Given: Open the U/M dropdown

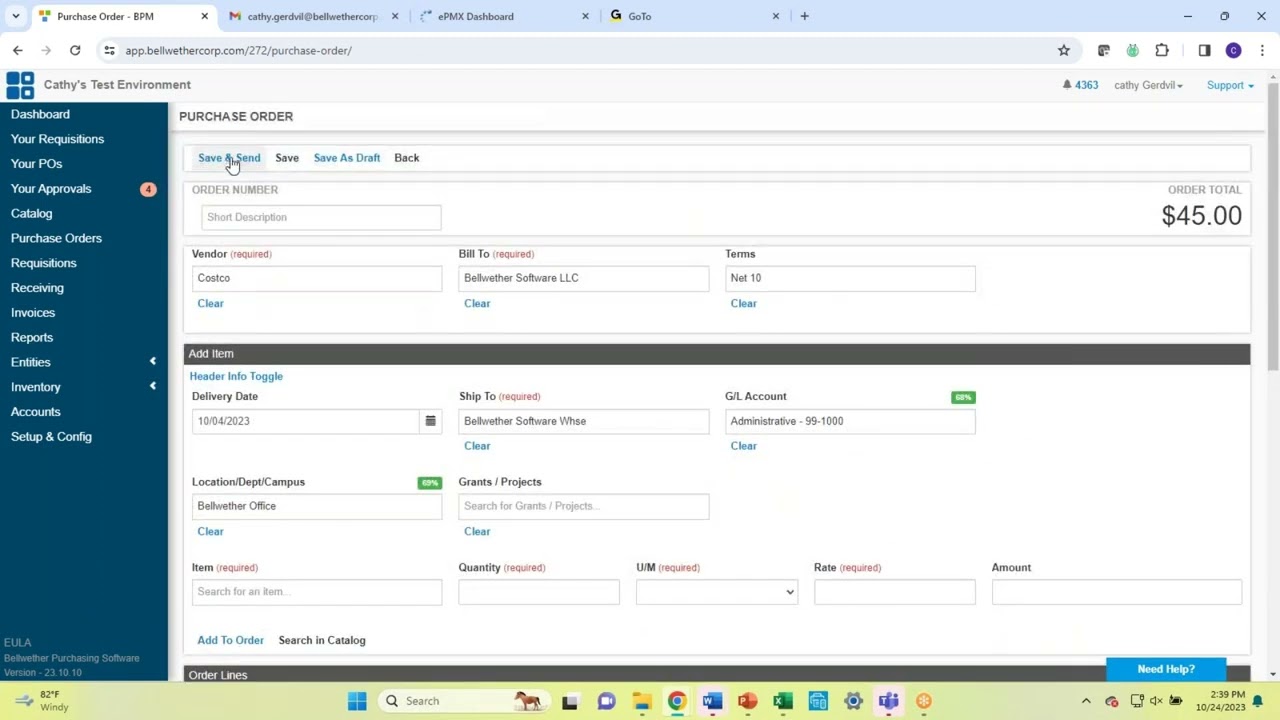Looking at the screenshot, I should tap(716, 592).
